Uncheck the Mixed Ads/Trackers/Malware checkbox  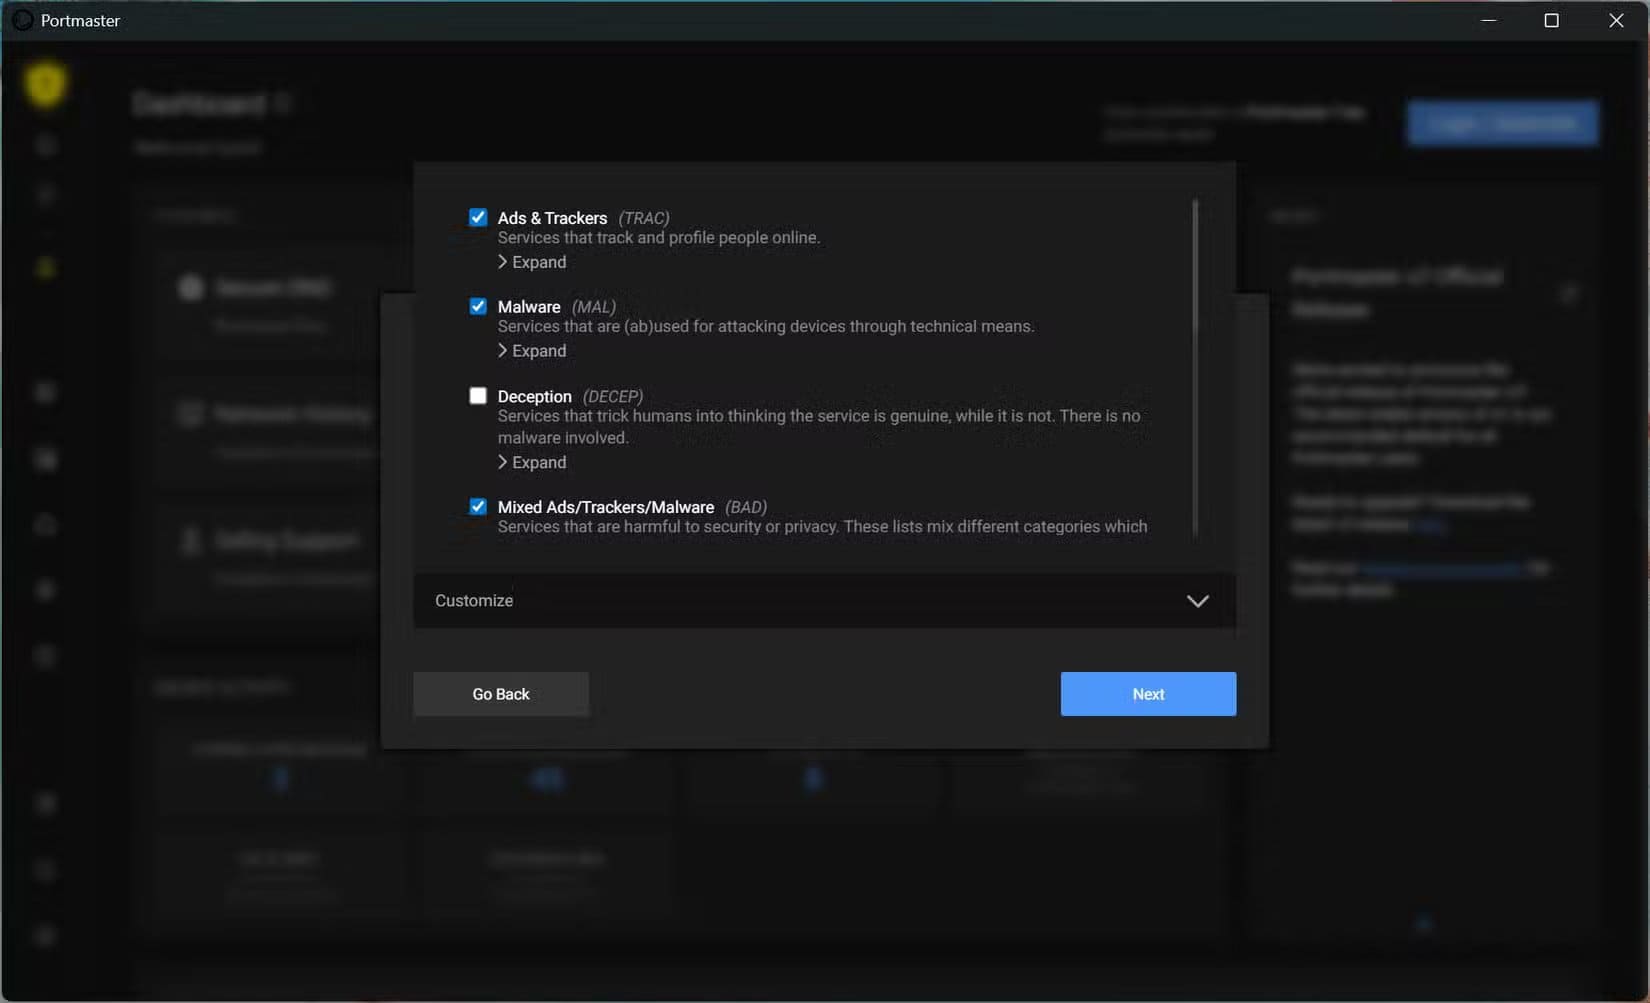pos(478,507)
